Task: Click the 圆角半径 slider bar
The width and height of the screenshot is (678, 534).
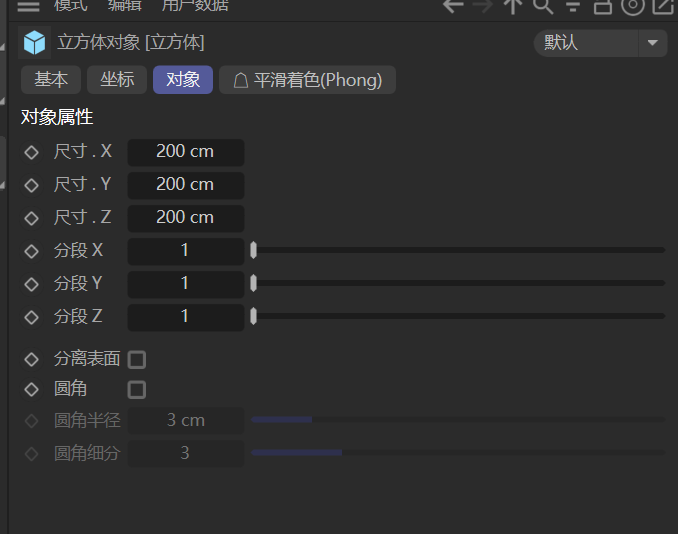Action: tap(458, 419)
